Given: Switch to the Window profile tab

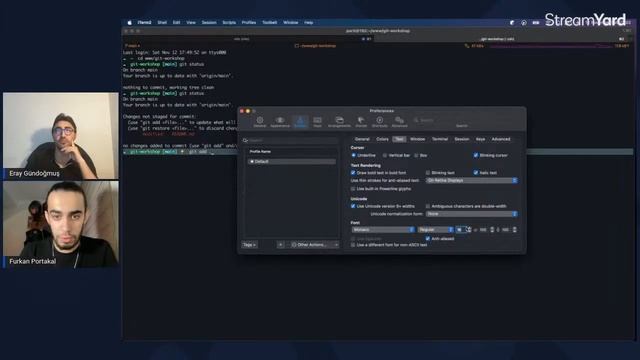Looking at the screenshot, I should coord(418,139).
